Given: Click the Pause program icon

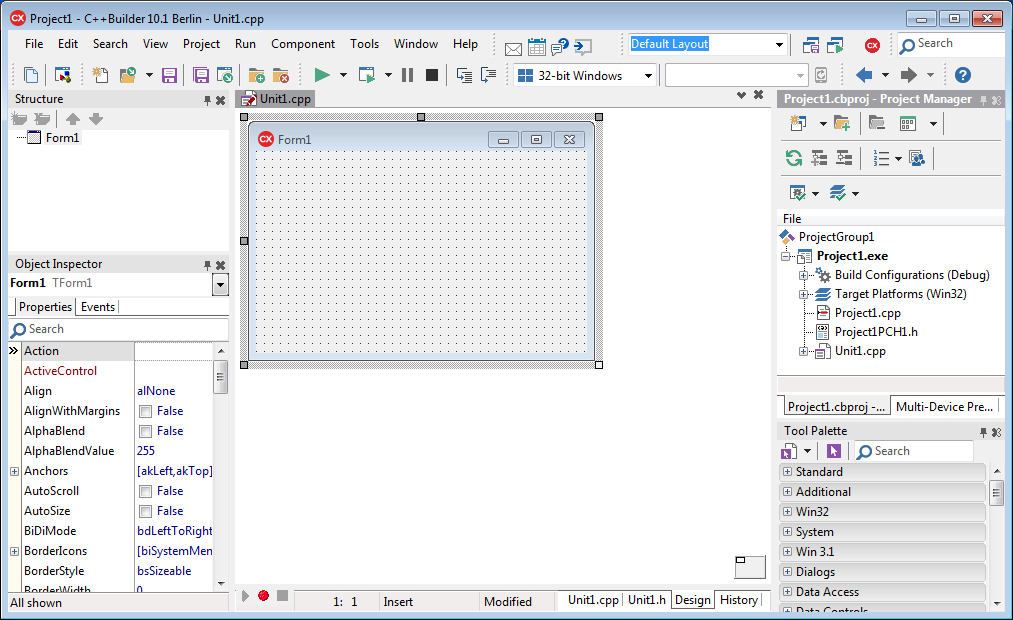Looking at the screenshot, I should tap(407, 75).
